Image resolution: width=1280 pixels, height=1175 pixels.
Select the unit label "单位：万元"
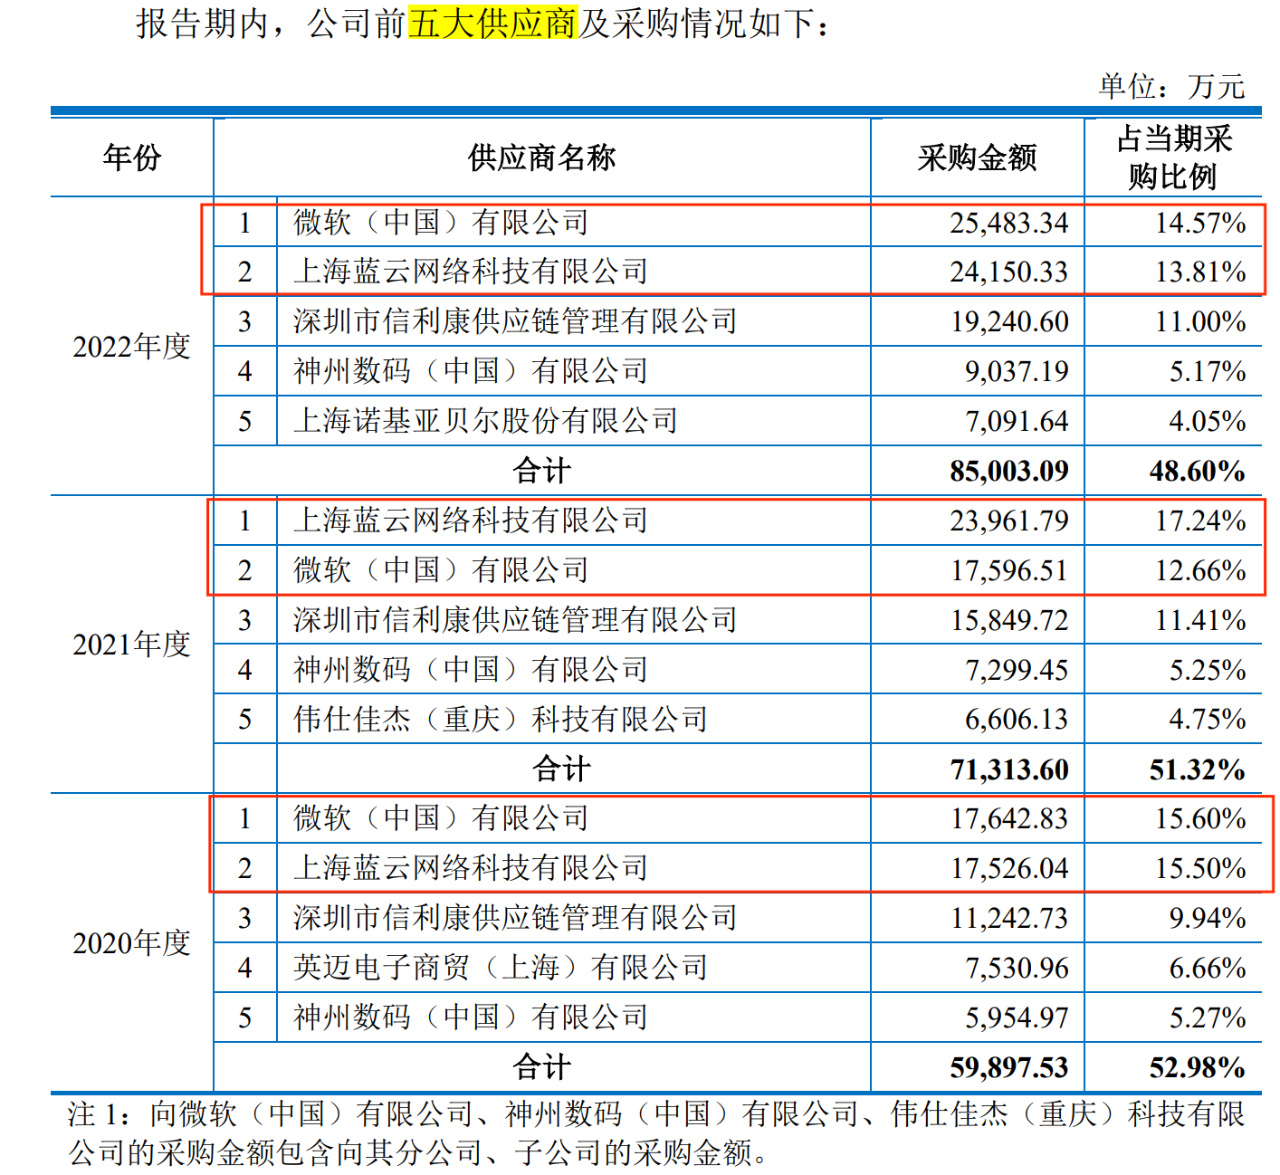1172,86
